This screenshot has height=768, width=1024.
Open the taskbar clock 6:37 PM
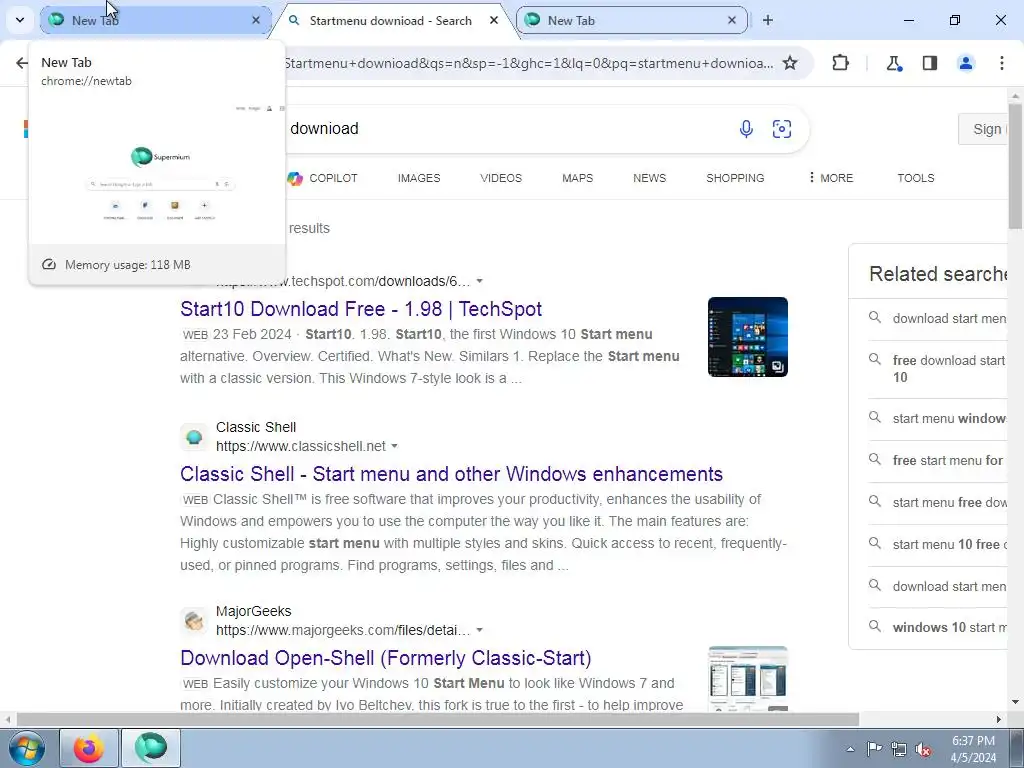973,749
